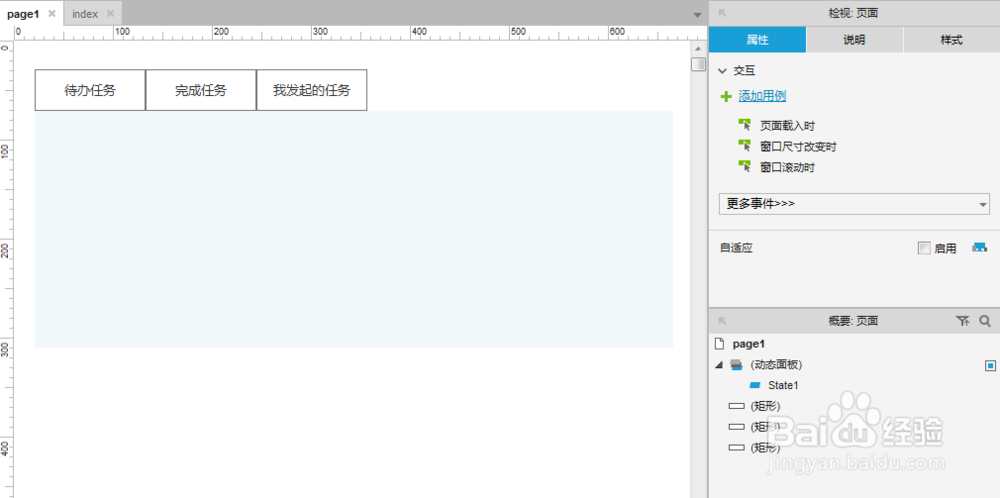1000x498 pixels.
Task: Select the 窗口滚动时 event
Action: point(787,168)
